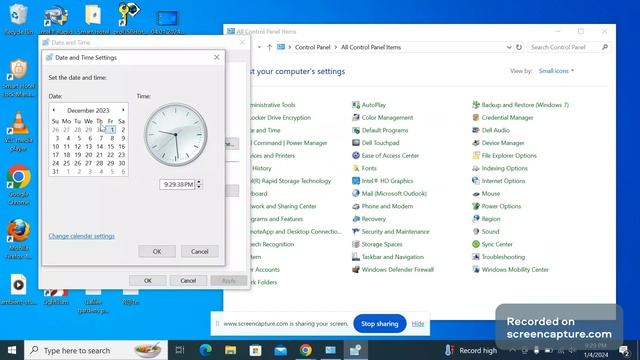Viewport: 640px width, 360px height.
Task: Cancel the Date and Time Settings dialog
Action: tap(200, 251)
